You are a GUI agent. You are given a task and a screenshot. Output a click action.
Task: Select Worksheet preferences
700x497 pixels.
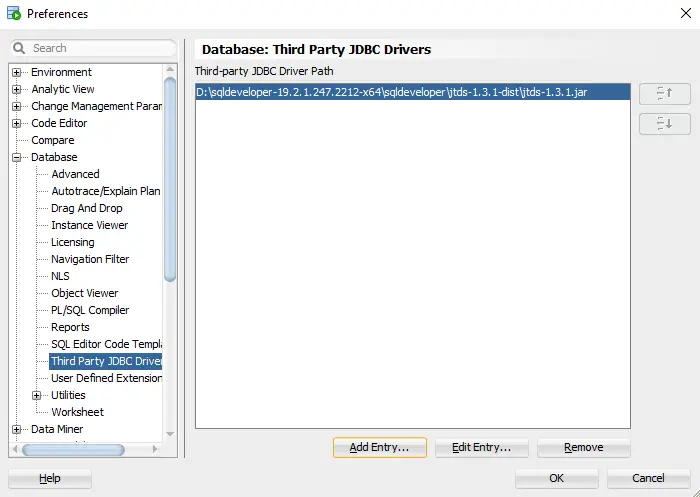pos(77,412)
